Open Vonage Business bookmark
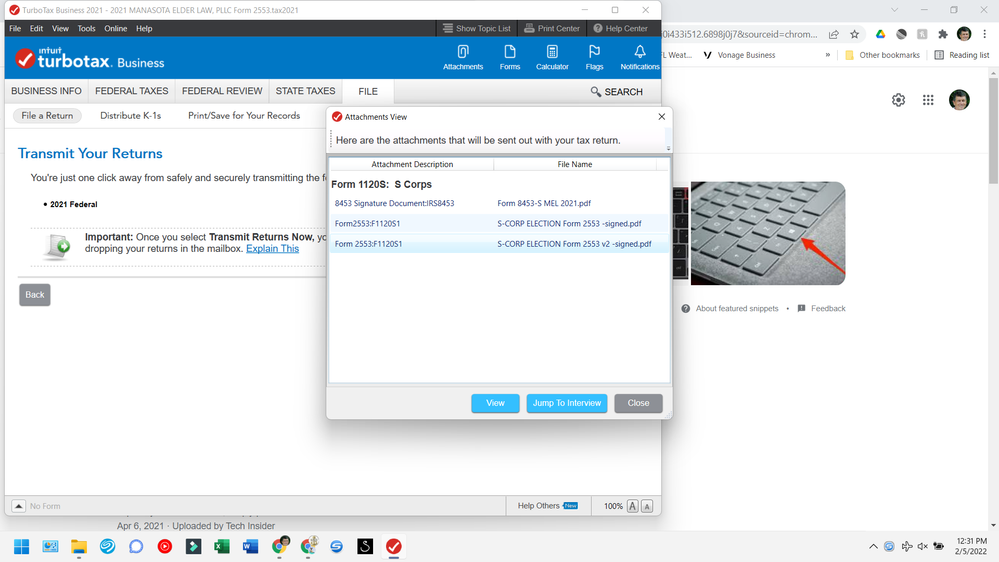999x562 pixels. point(739,55)
